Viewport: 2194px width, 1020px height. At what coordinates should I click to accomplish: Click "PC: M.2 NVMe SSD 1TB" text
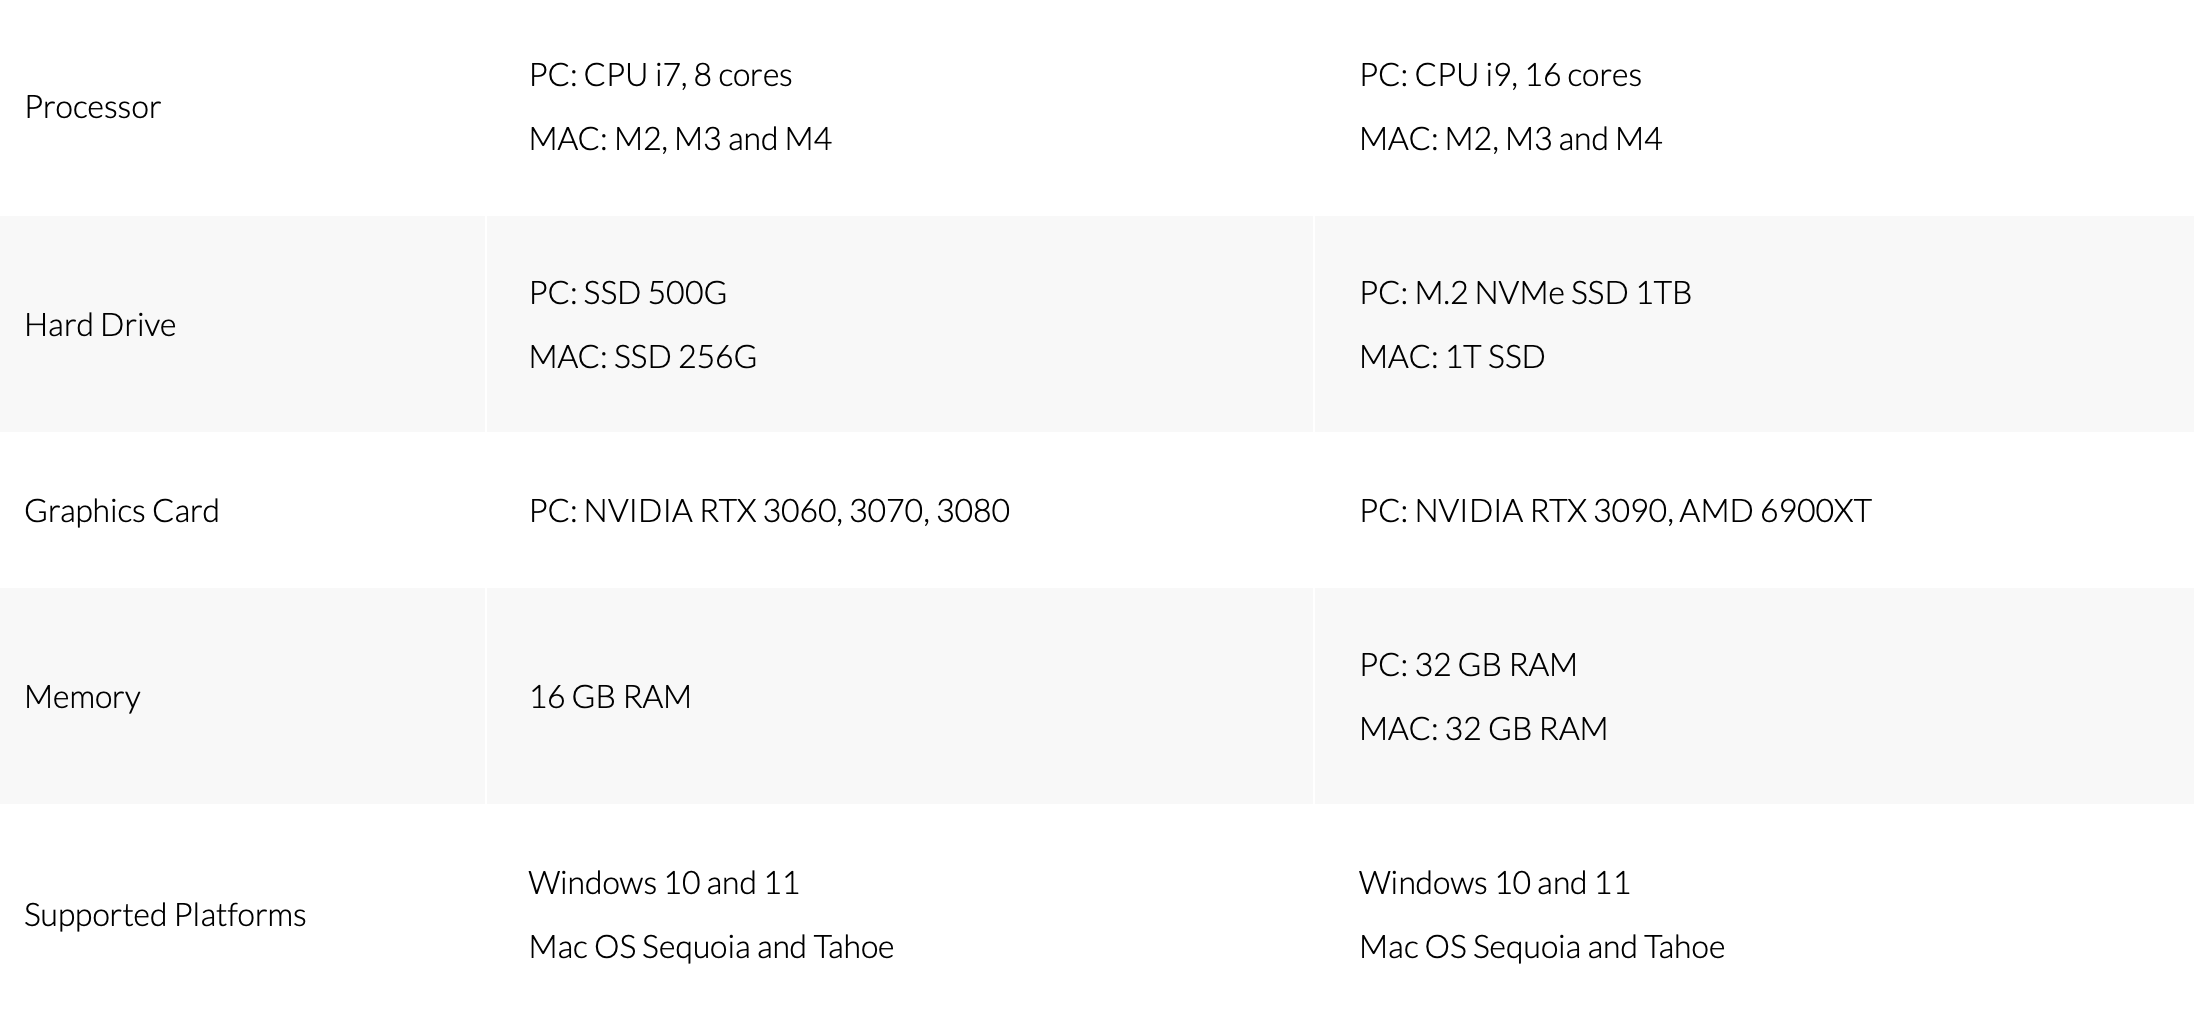click(1525, 293)
